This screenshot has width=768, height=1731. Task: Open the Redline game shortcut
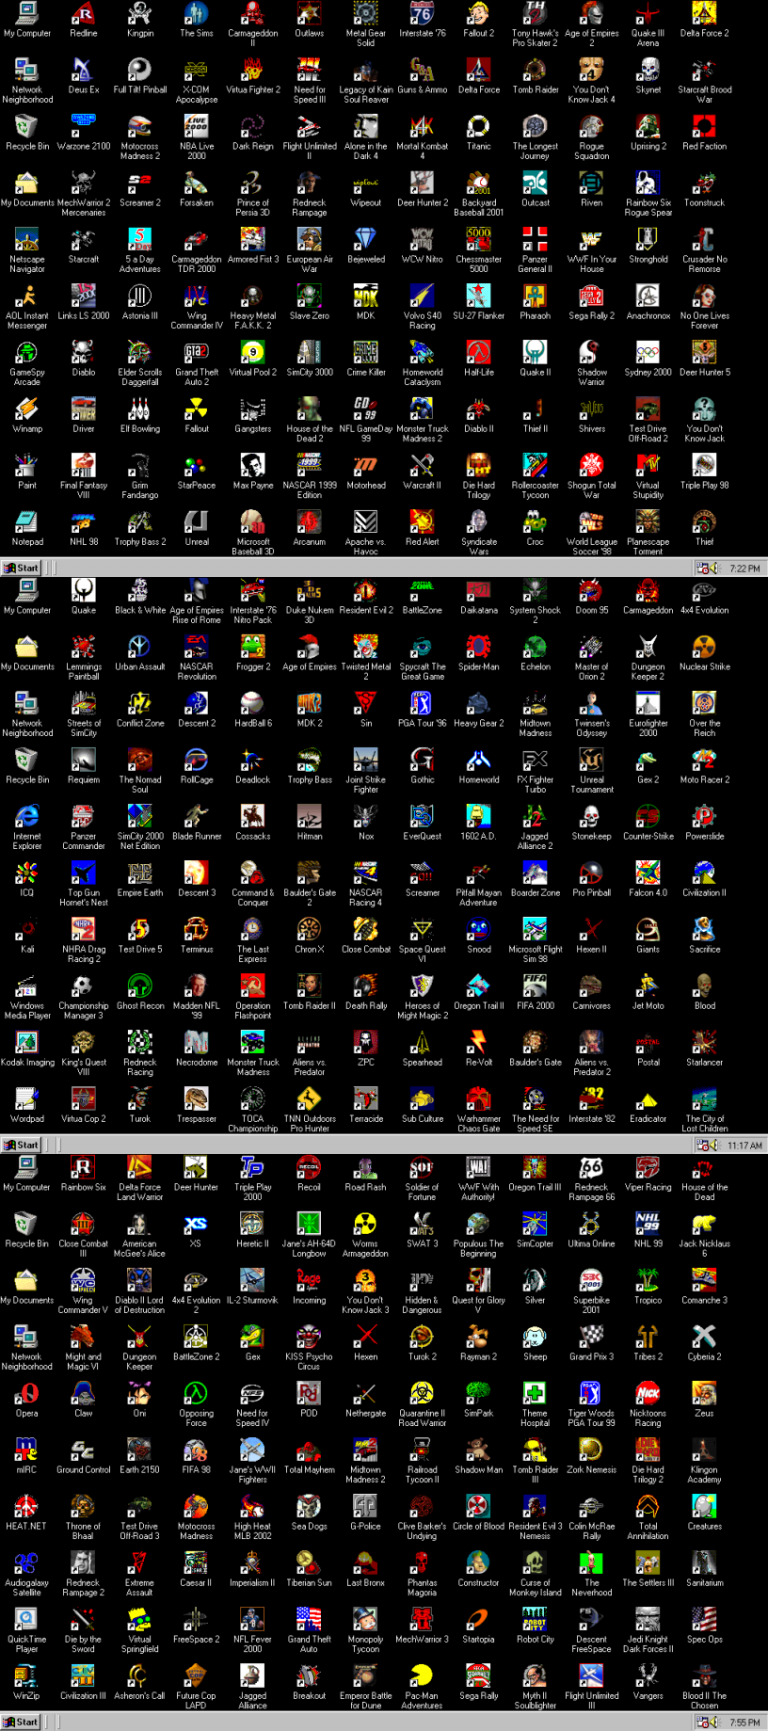84,13
